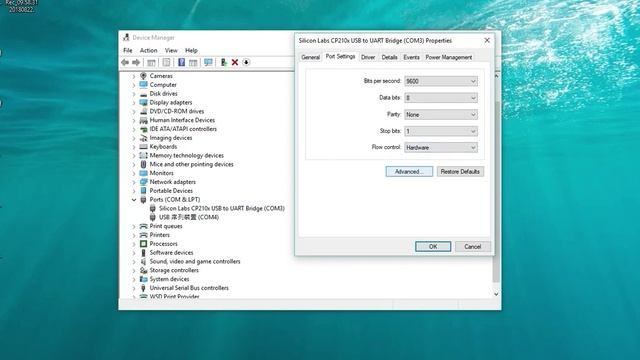Select 'Silicon Labs CP210x USB to UART Bridge (COM3)'
The height and width of the screenshot is (360, 640).
click(x=222, y=209)
